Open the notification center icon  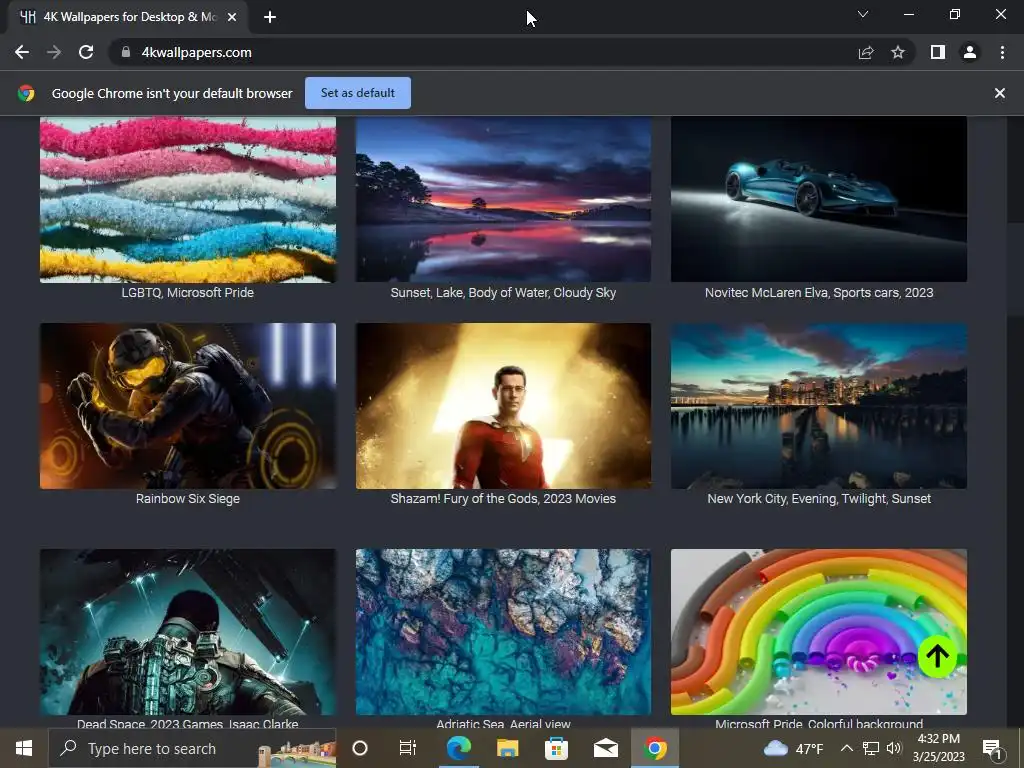pyautogui.click(x=992, y=749)
